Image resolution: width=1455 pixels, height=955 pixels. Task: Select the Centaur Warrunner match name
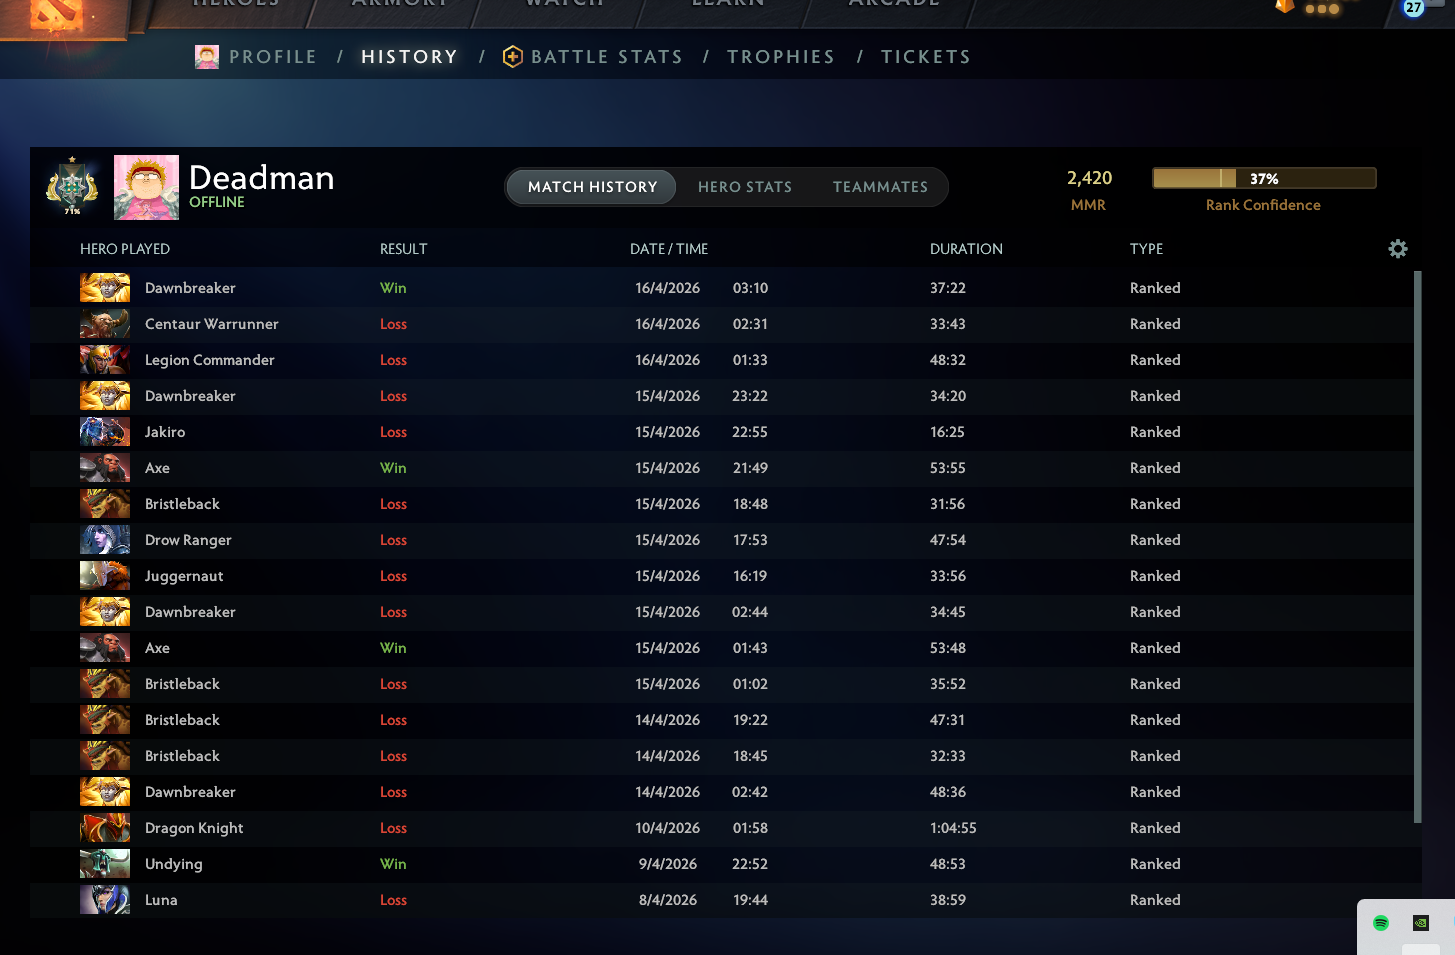[212, 324]
